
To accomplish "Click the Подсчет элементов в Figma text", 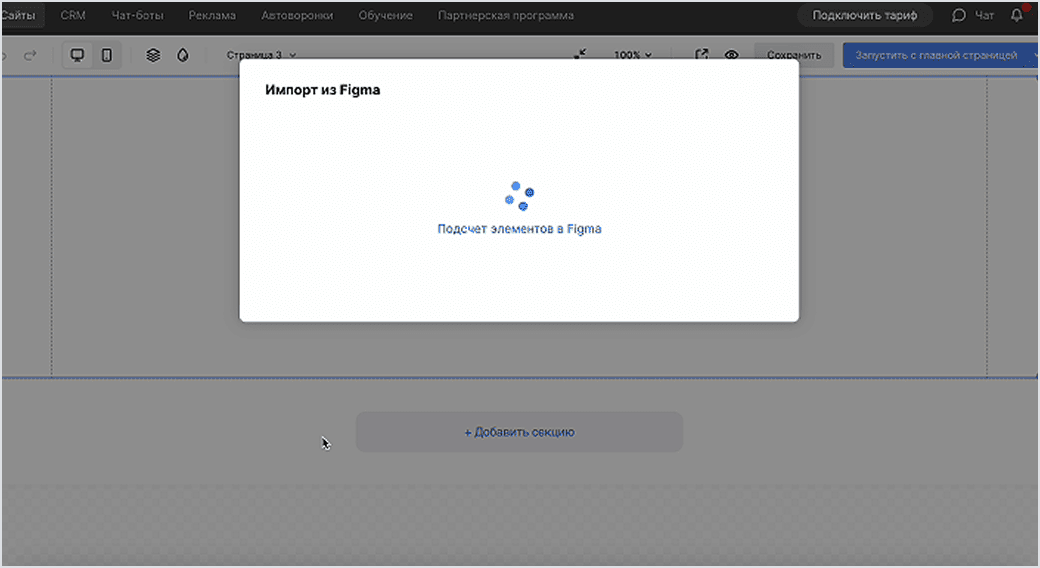I will [519, 229].
